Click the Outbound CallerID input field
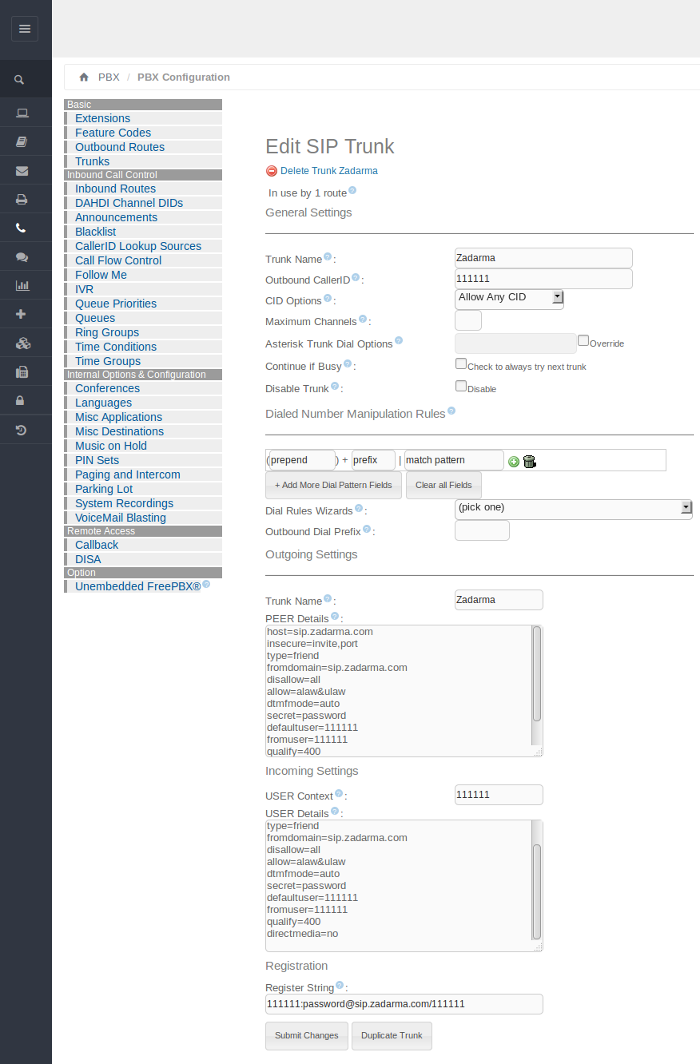Screen dimensions: 700x1064 coord(543,279)
